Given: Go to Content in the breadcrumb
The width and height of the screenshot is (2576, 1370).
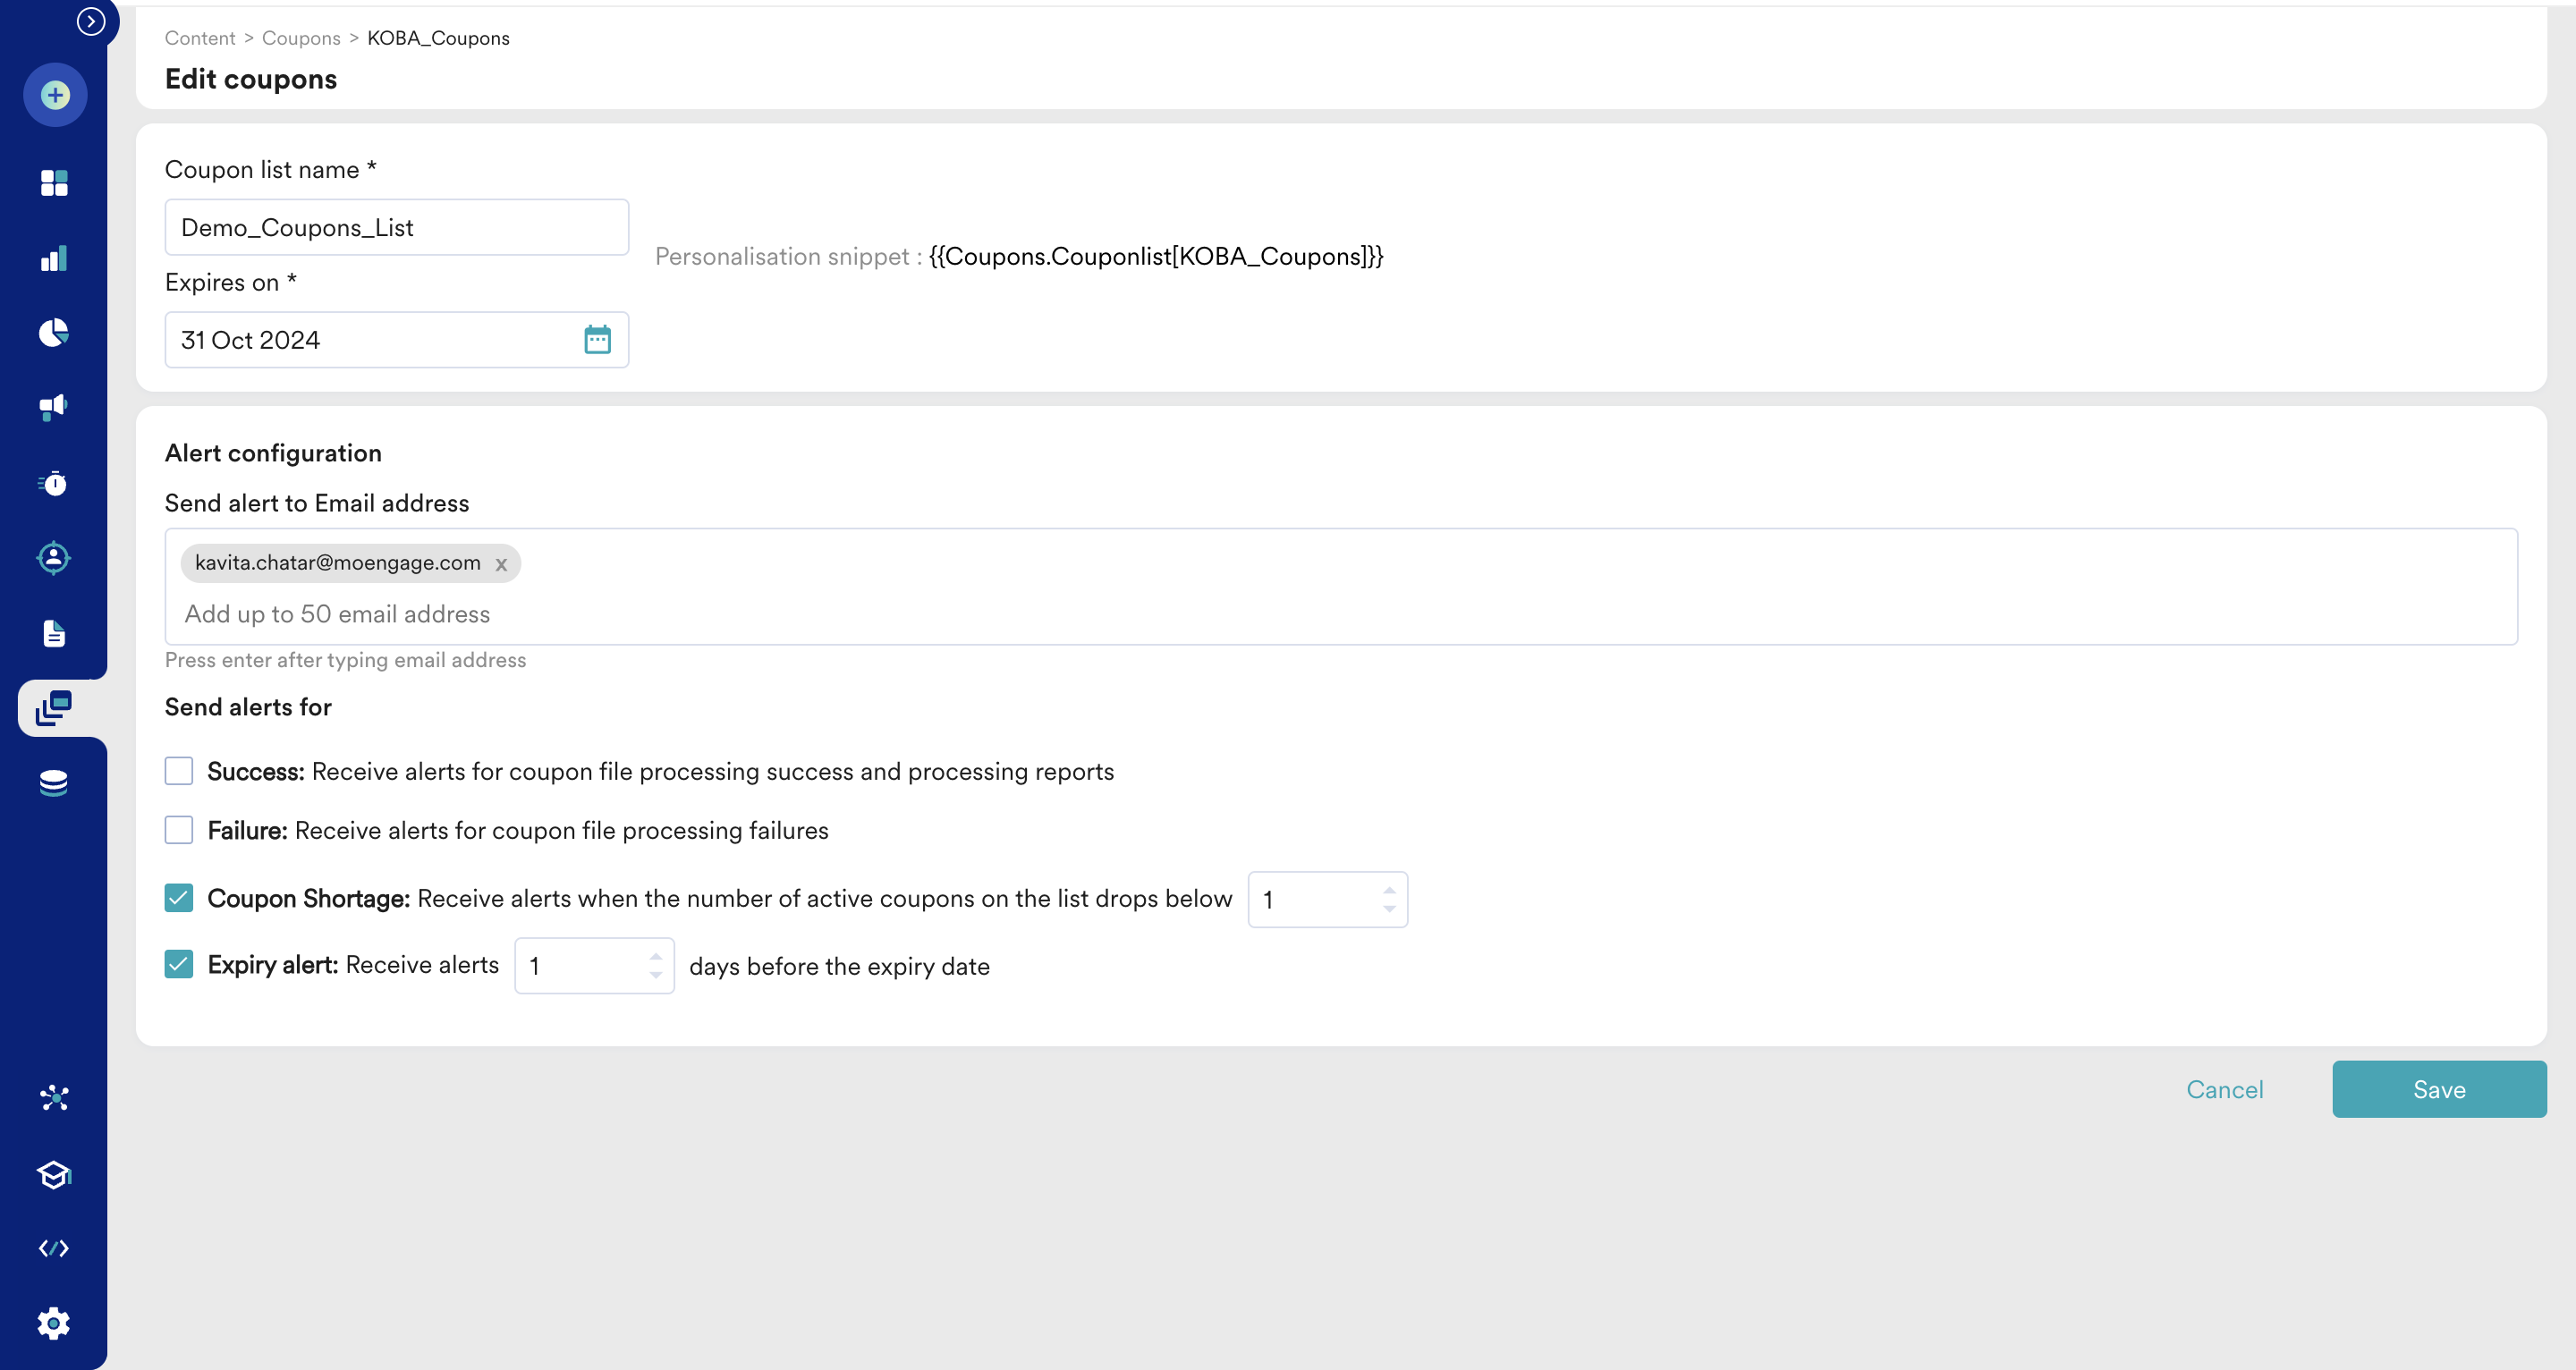Looking at the screenshot, I should click(x=200, y=38).
